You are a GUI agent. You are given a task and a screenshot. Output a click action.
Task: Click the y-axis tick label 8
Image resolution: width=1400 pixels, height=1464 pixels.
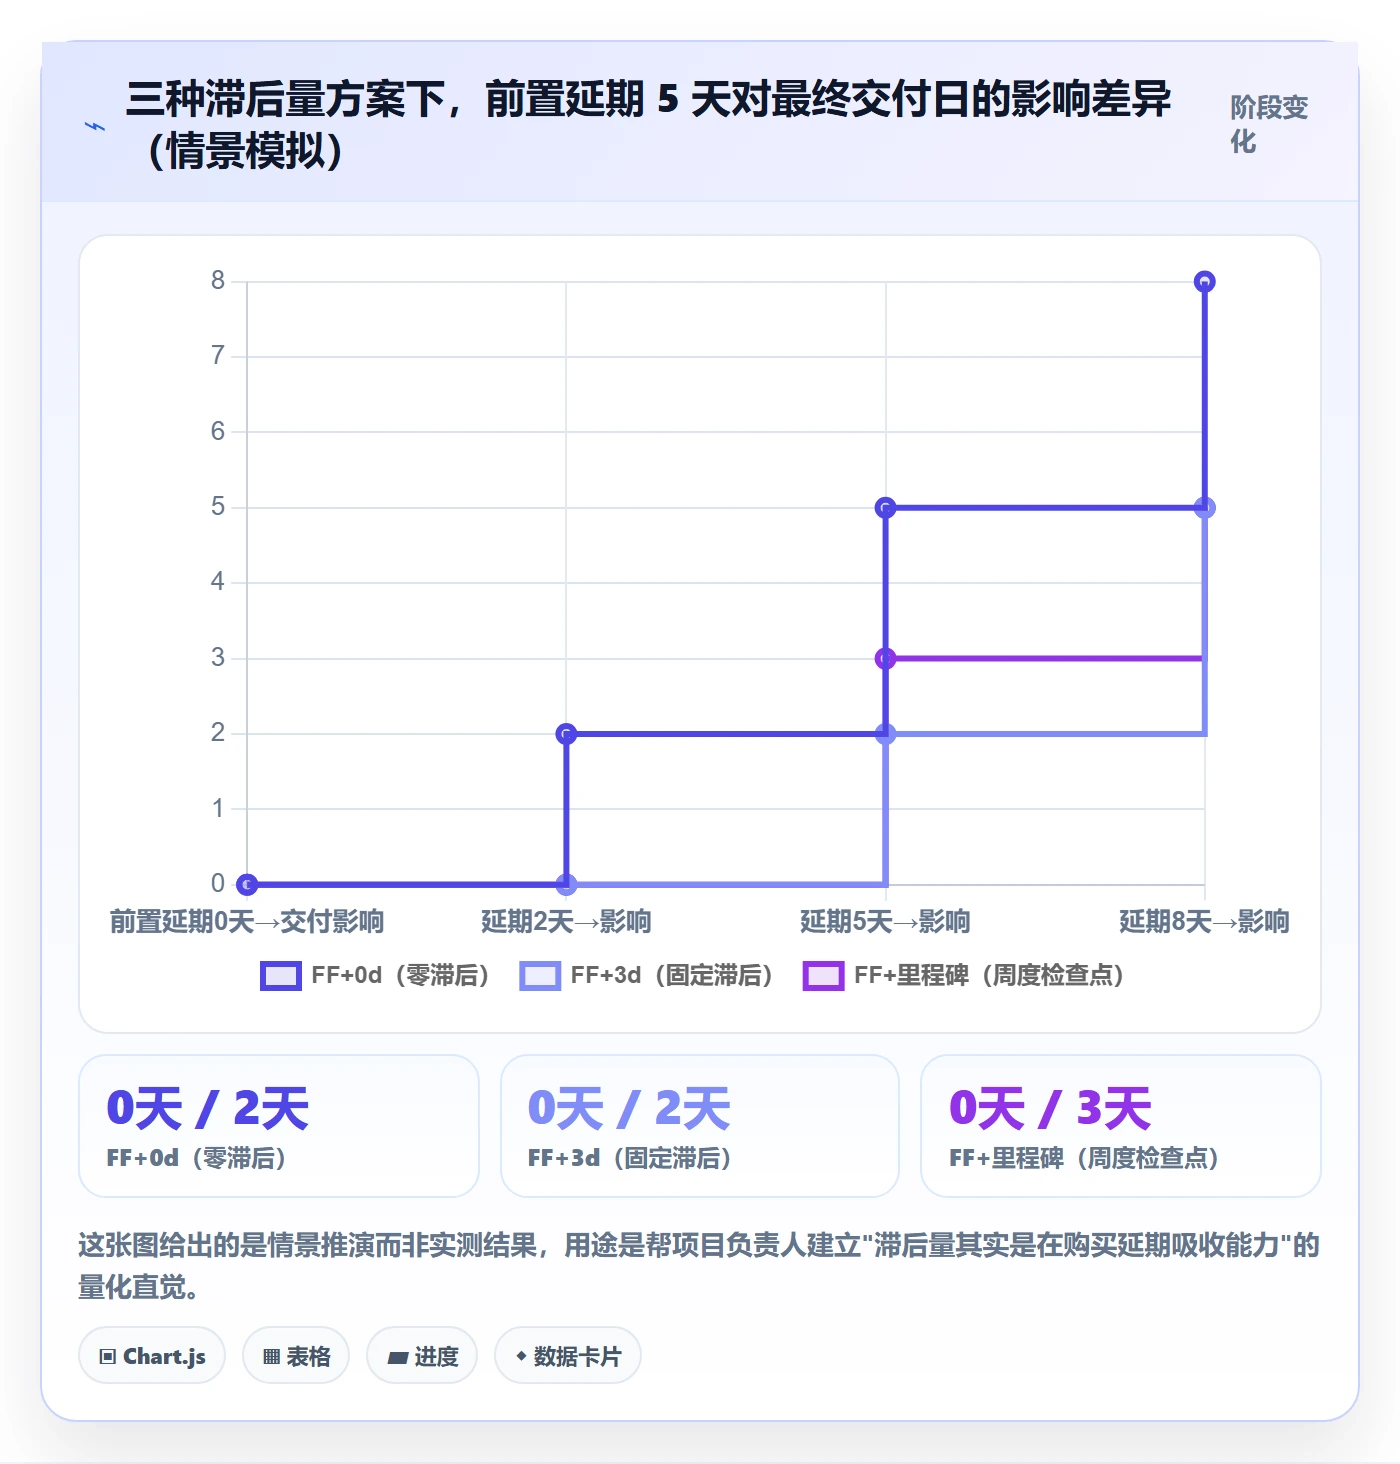[217, 280]
